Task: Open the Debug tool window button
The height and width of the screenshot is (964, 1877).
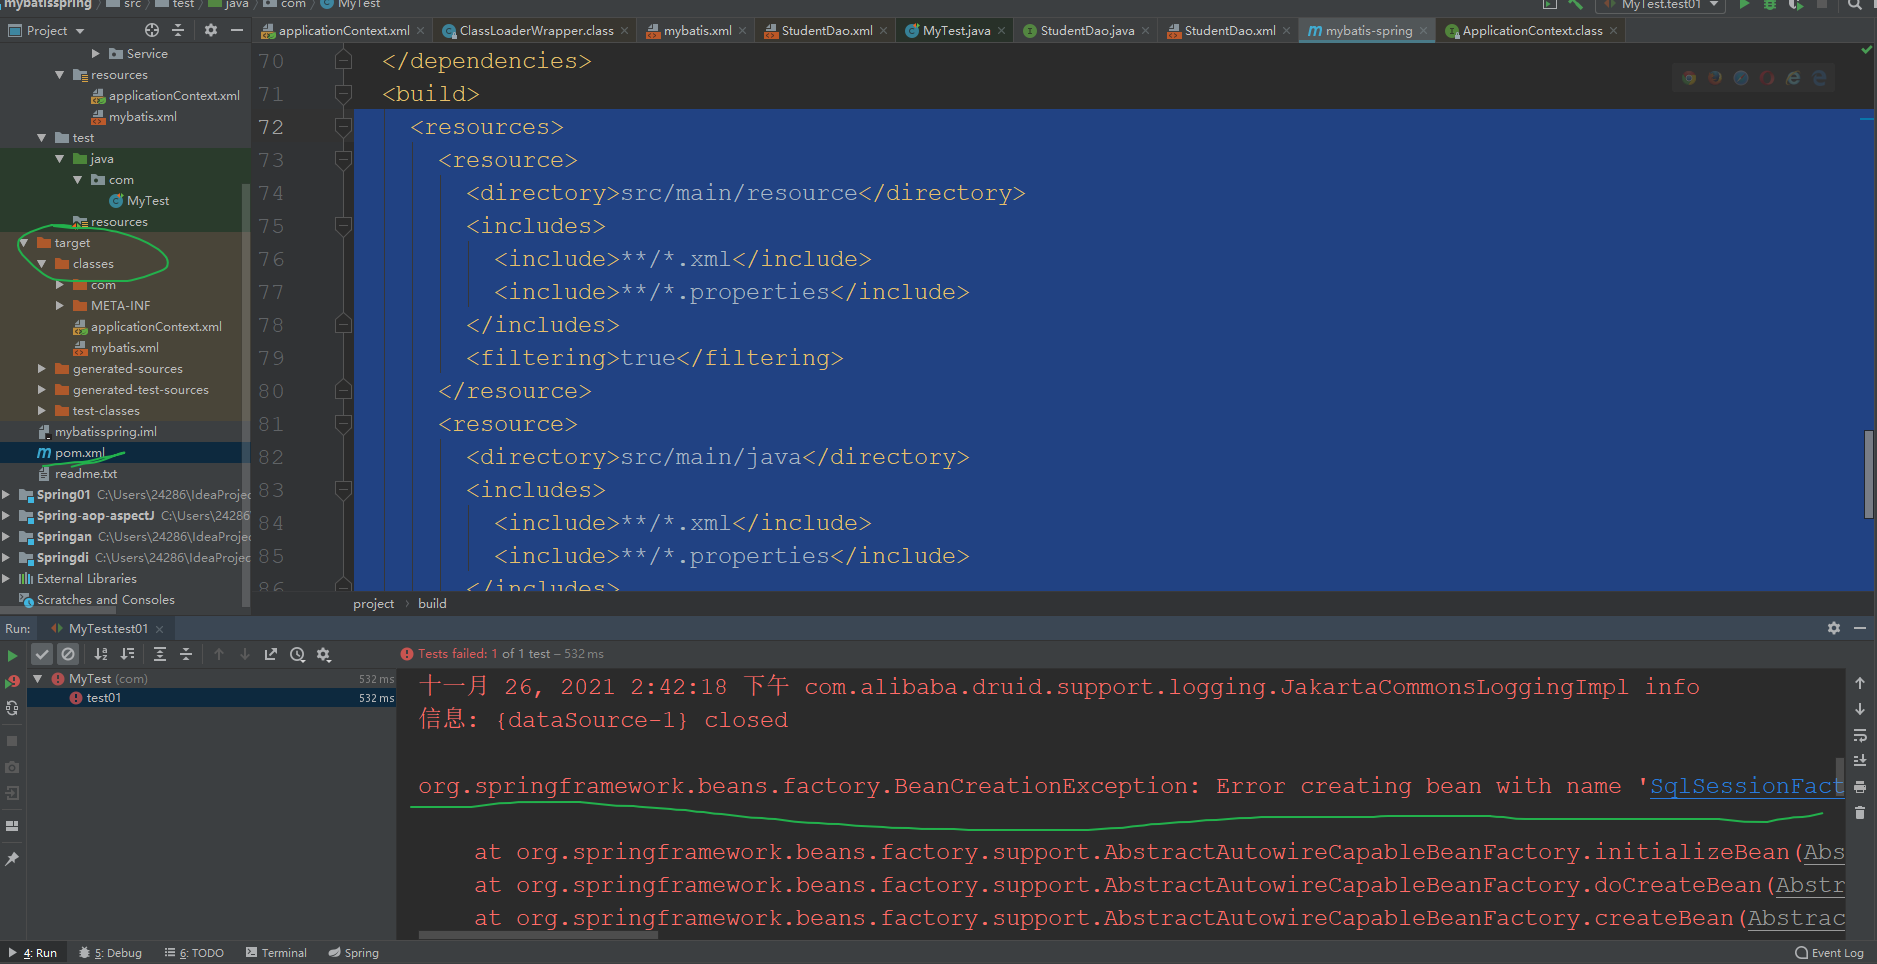Action: 110,953
